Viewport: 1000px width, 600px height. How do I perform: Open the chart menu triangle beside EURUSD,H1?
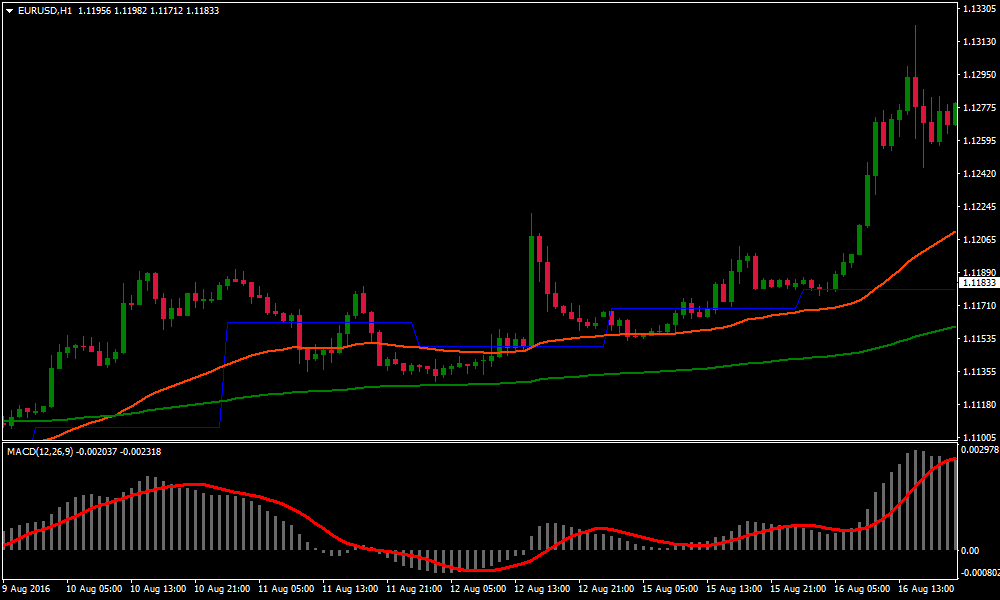pyautogui.click(x=9, y=10)
